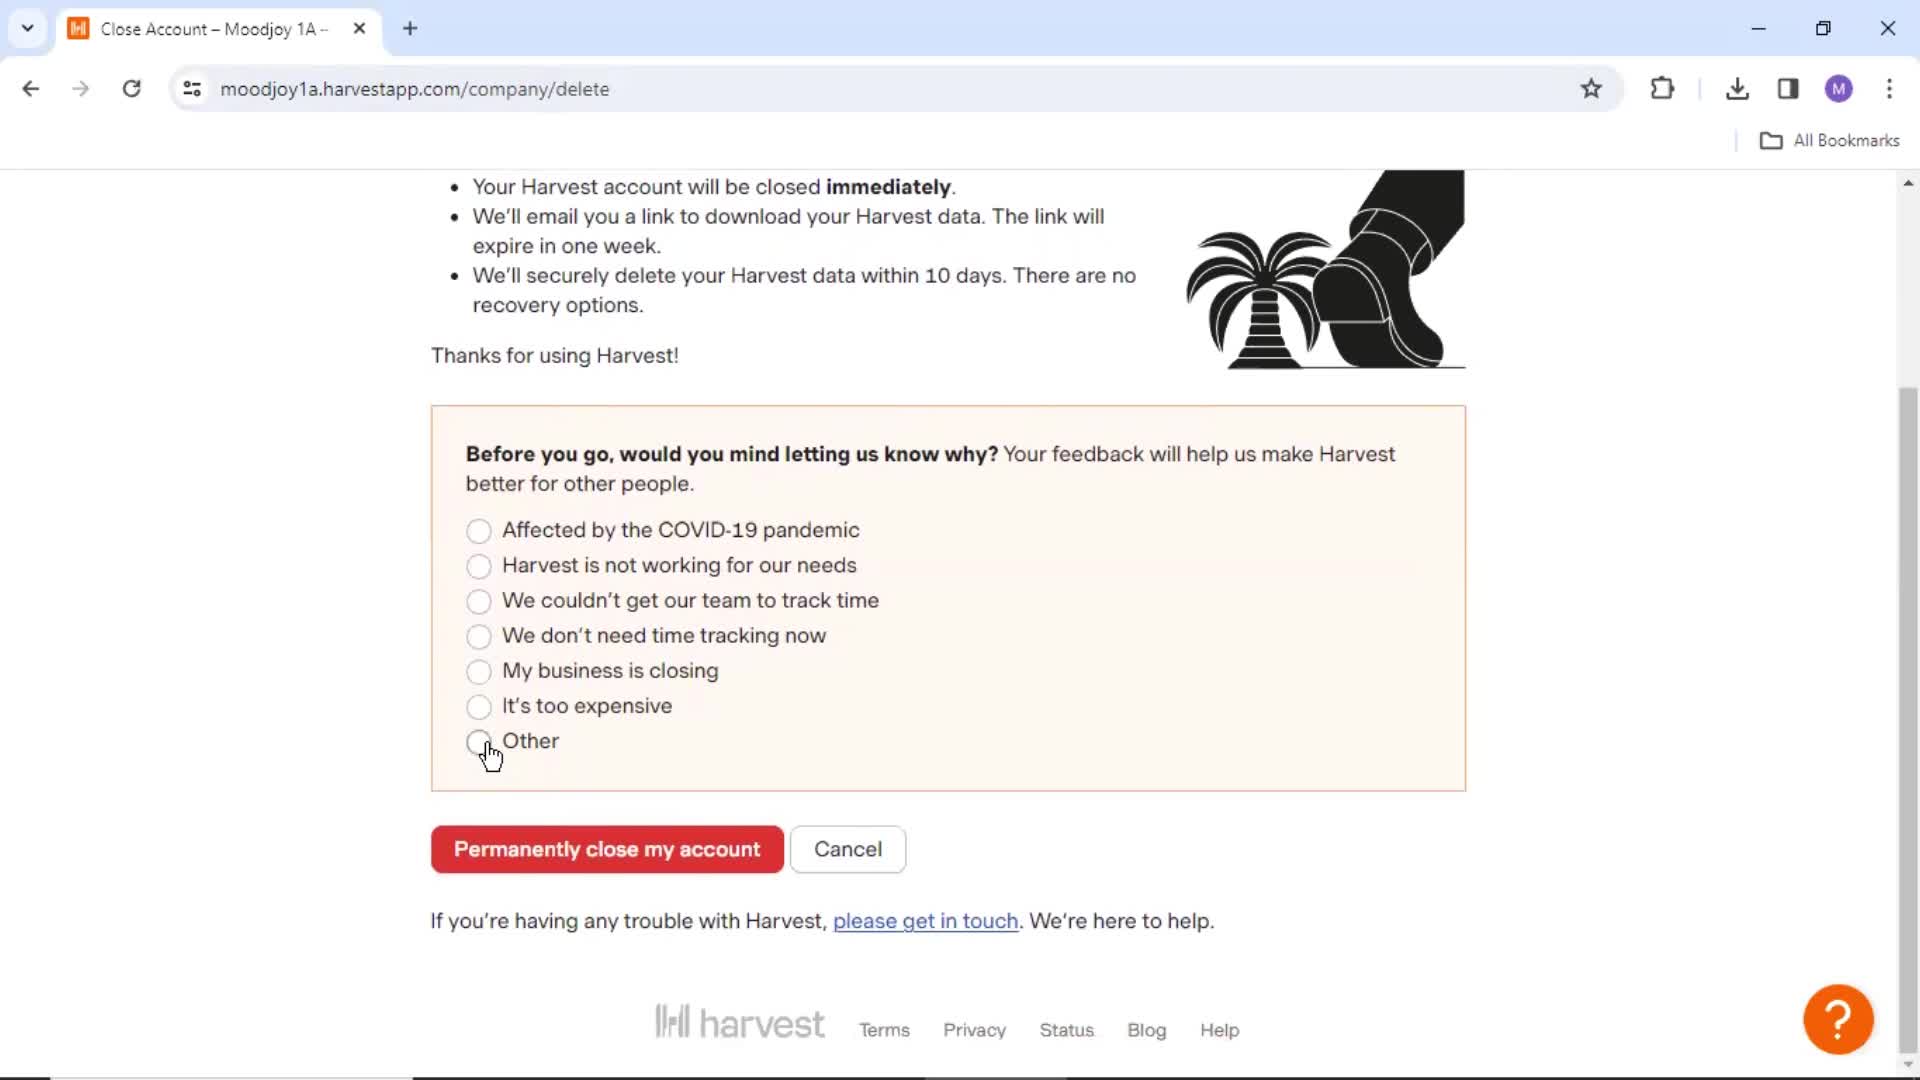The image size is (1920, 1080).
Task: Select 'My business is closing' reason
Action: pyautogui.click(x=479, y=671)
